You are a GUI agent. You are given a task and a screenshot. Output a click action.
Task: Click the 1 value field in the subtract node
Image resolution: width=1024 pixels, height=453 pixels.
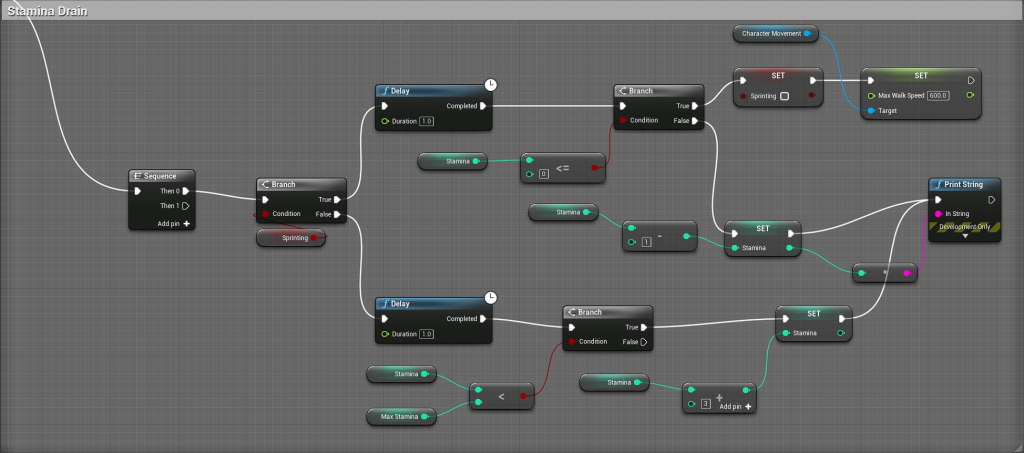click(x=647, y=243)
